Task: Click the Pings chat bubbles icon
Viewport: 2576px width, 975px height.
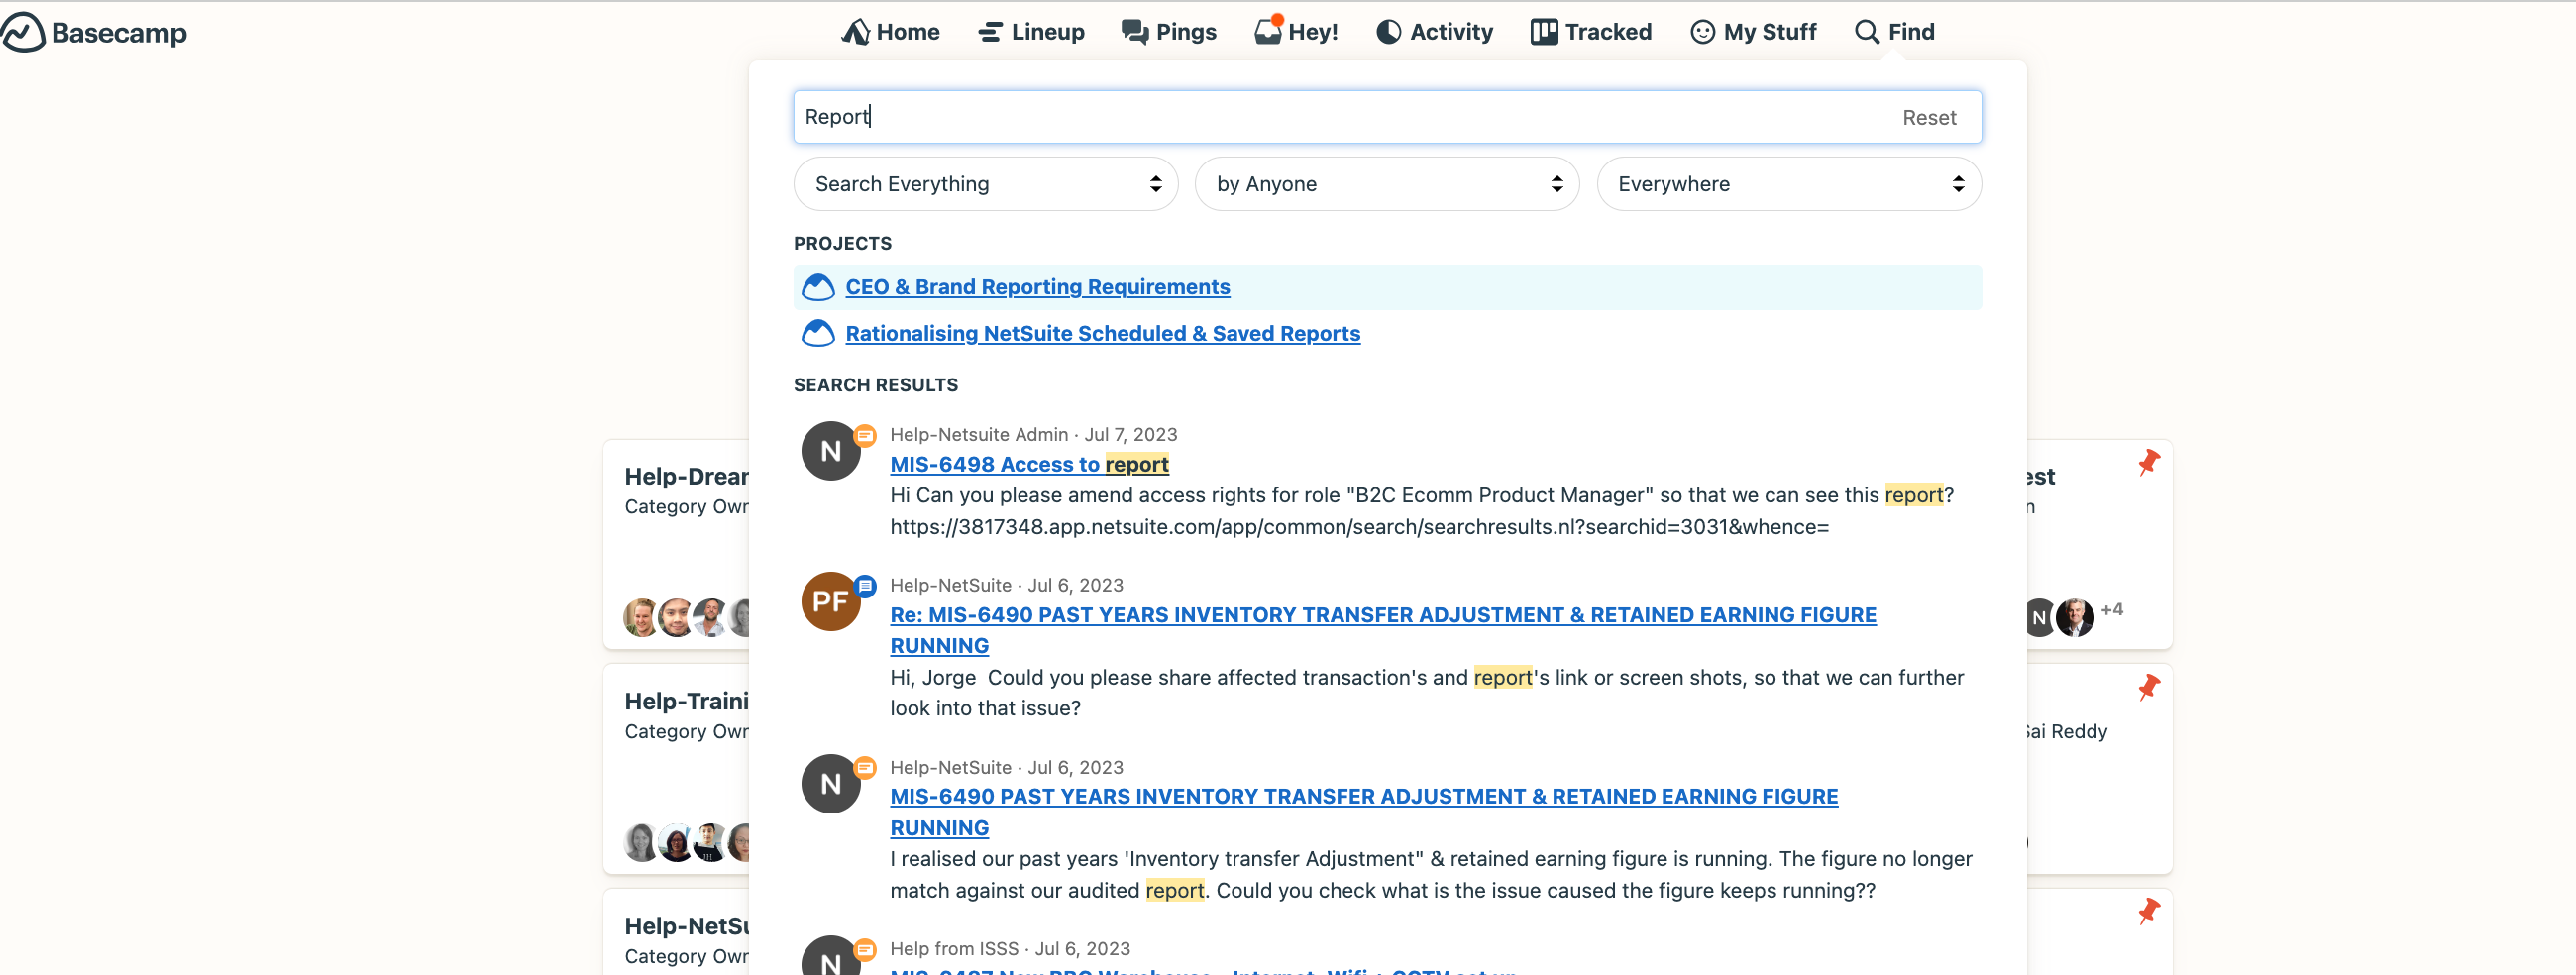Action: tap(1134, 32)
